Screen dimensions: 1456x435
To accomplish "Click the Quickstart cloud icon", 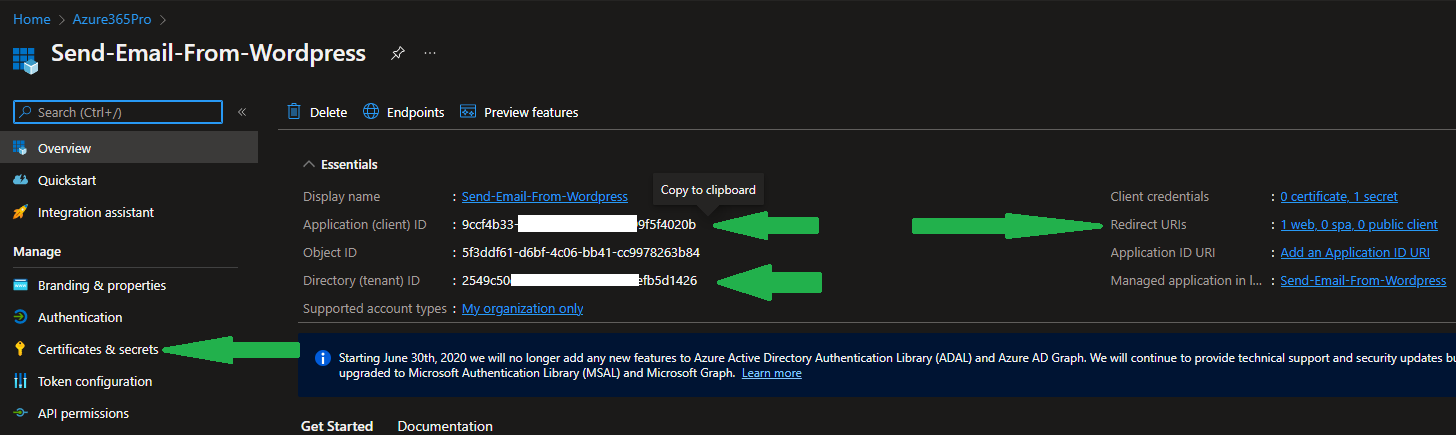I will (x=20, y=180).
